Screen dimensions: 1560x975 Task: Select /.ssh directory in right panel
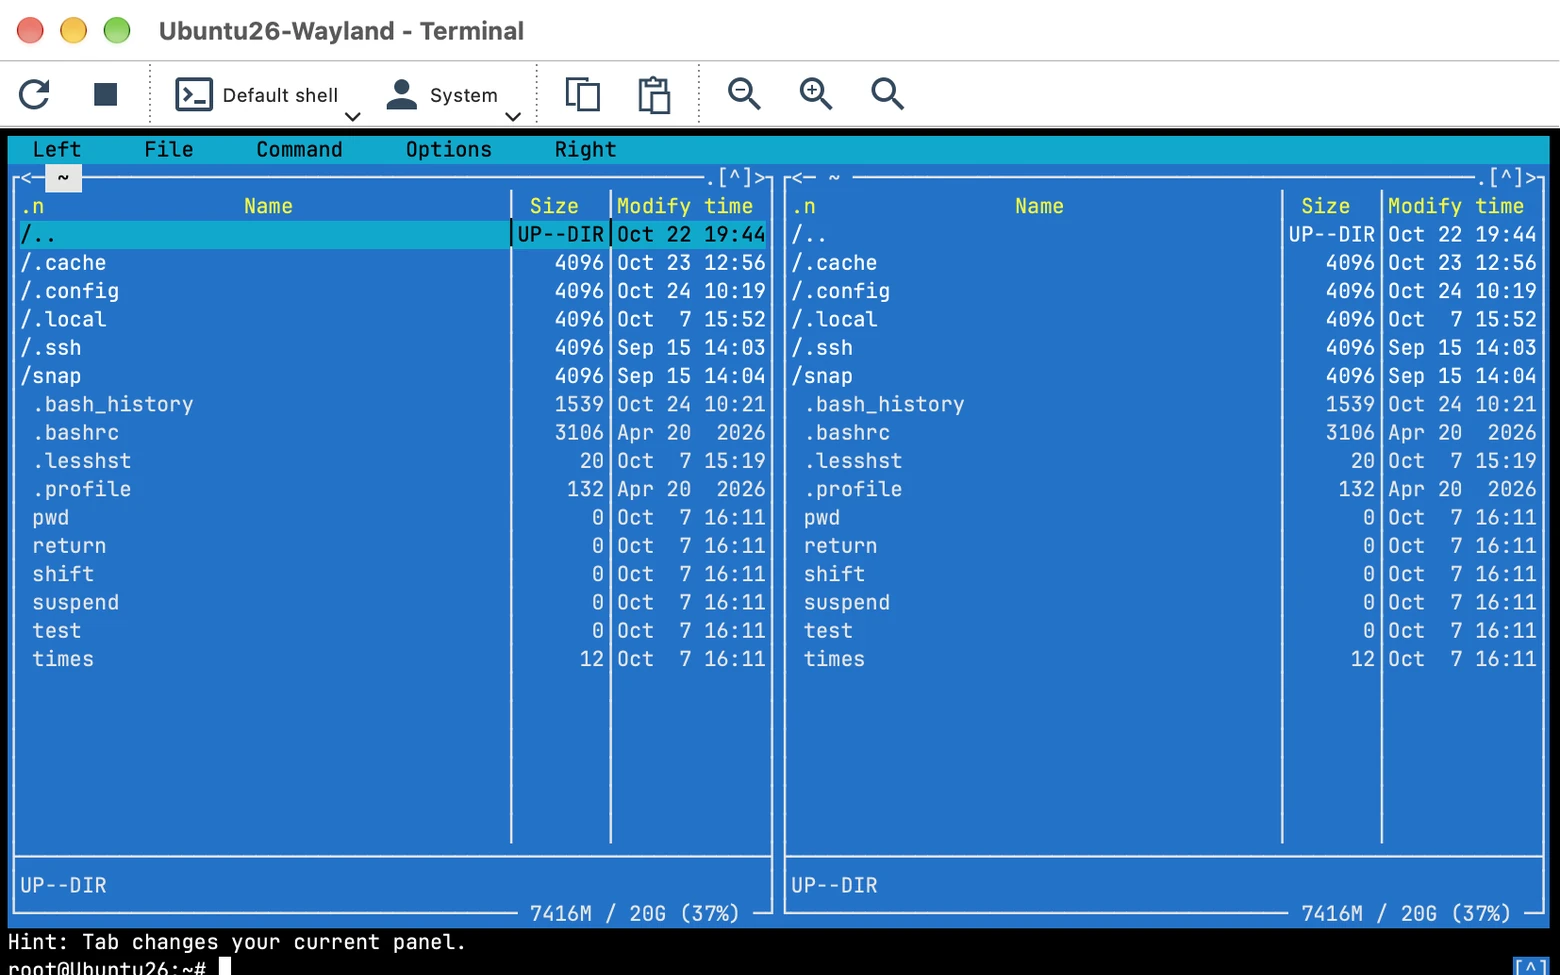tap(1164, 348)
